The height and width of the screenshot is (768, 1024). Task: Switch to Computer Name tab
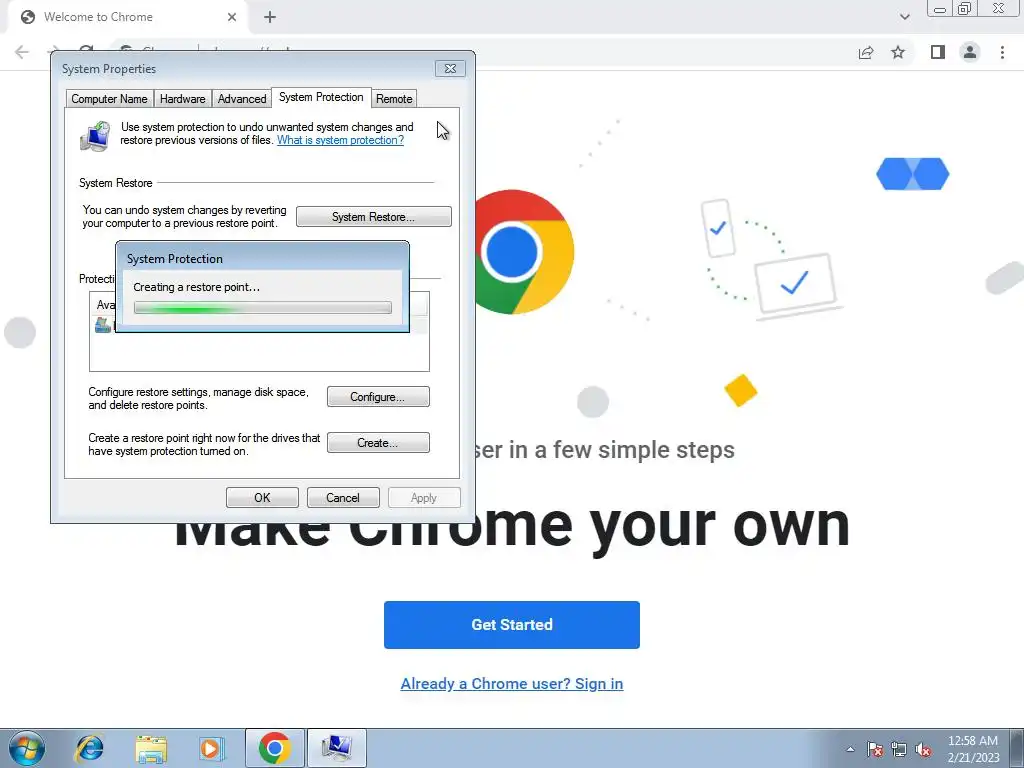point(109,99)
